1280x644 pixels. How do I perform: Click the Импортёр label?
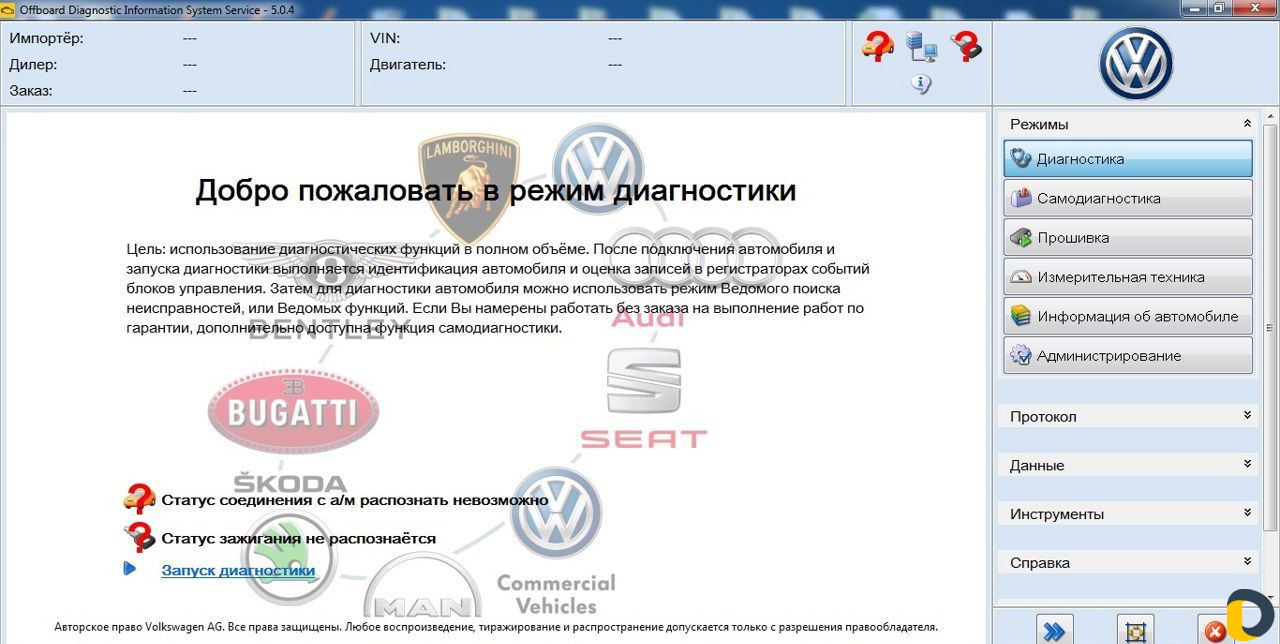tap(47, 38)
